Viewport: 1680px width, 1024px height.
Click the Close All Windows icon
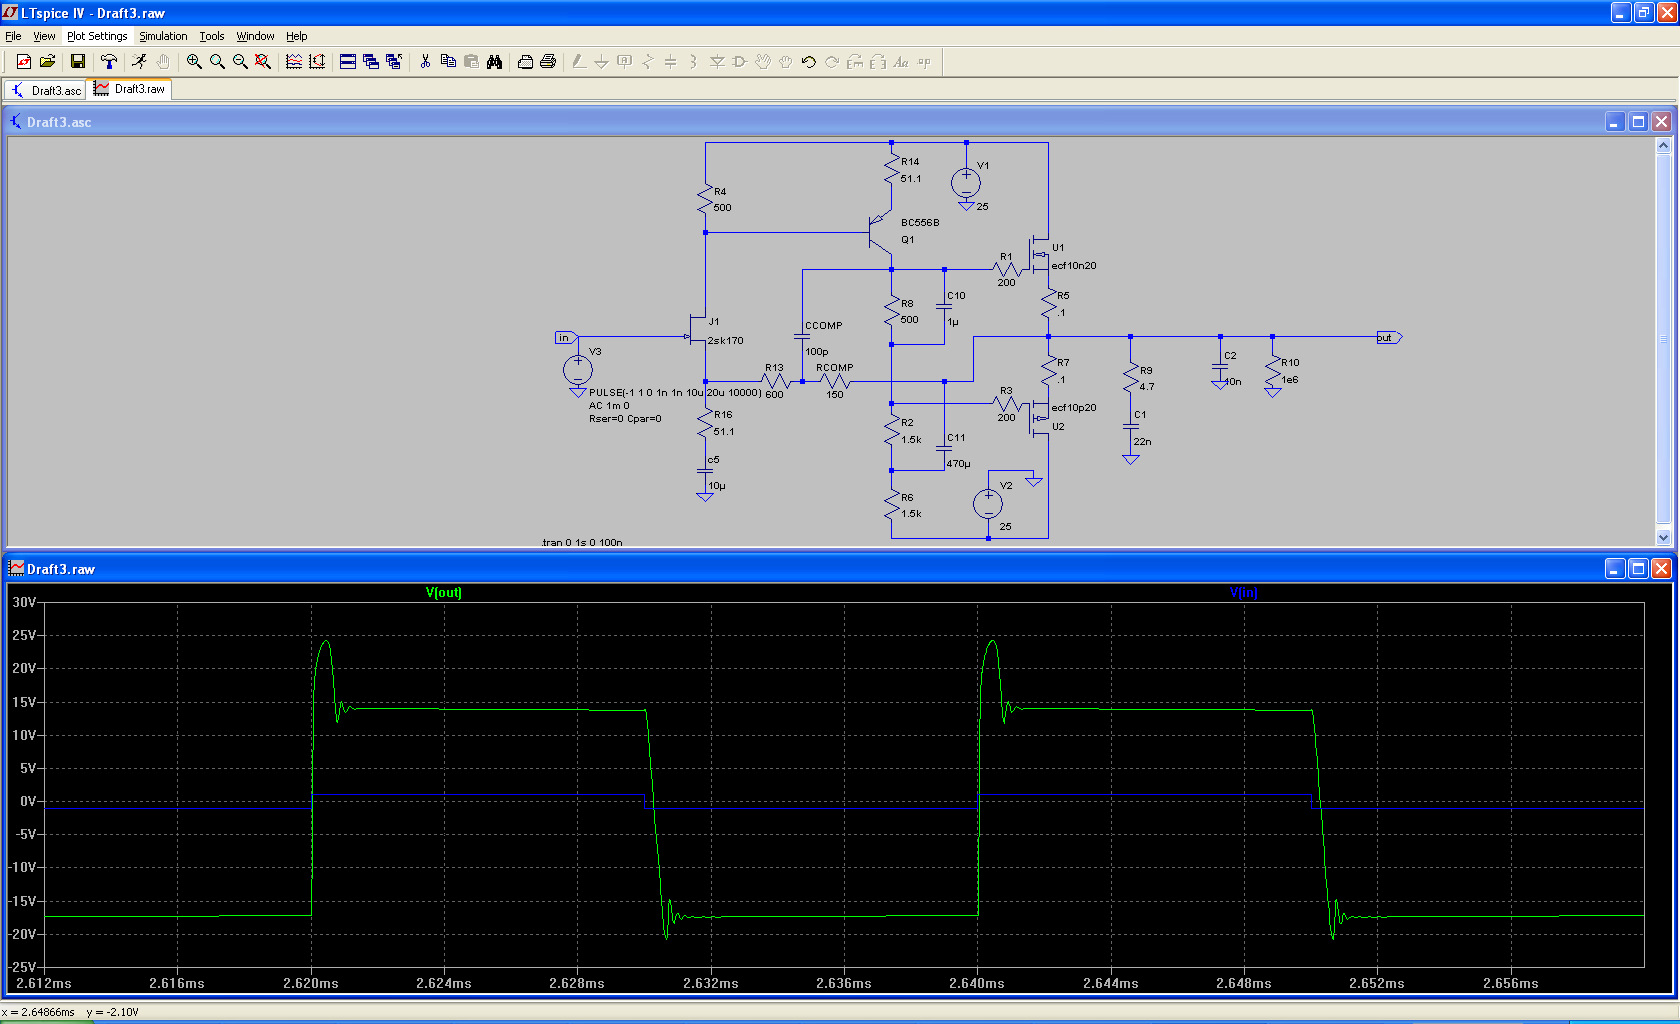point(394,62)
